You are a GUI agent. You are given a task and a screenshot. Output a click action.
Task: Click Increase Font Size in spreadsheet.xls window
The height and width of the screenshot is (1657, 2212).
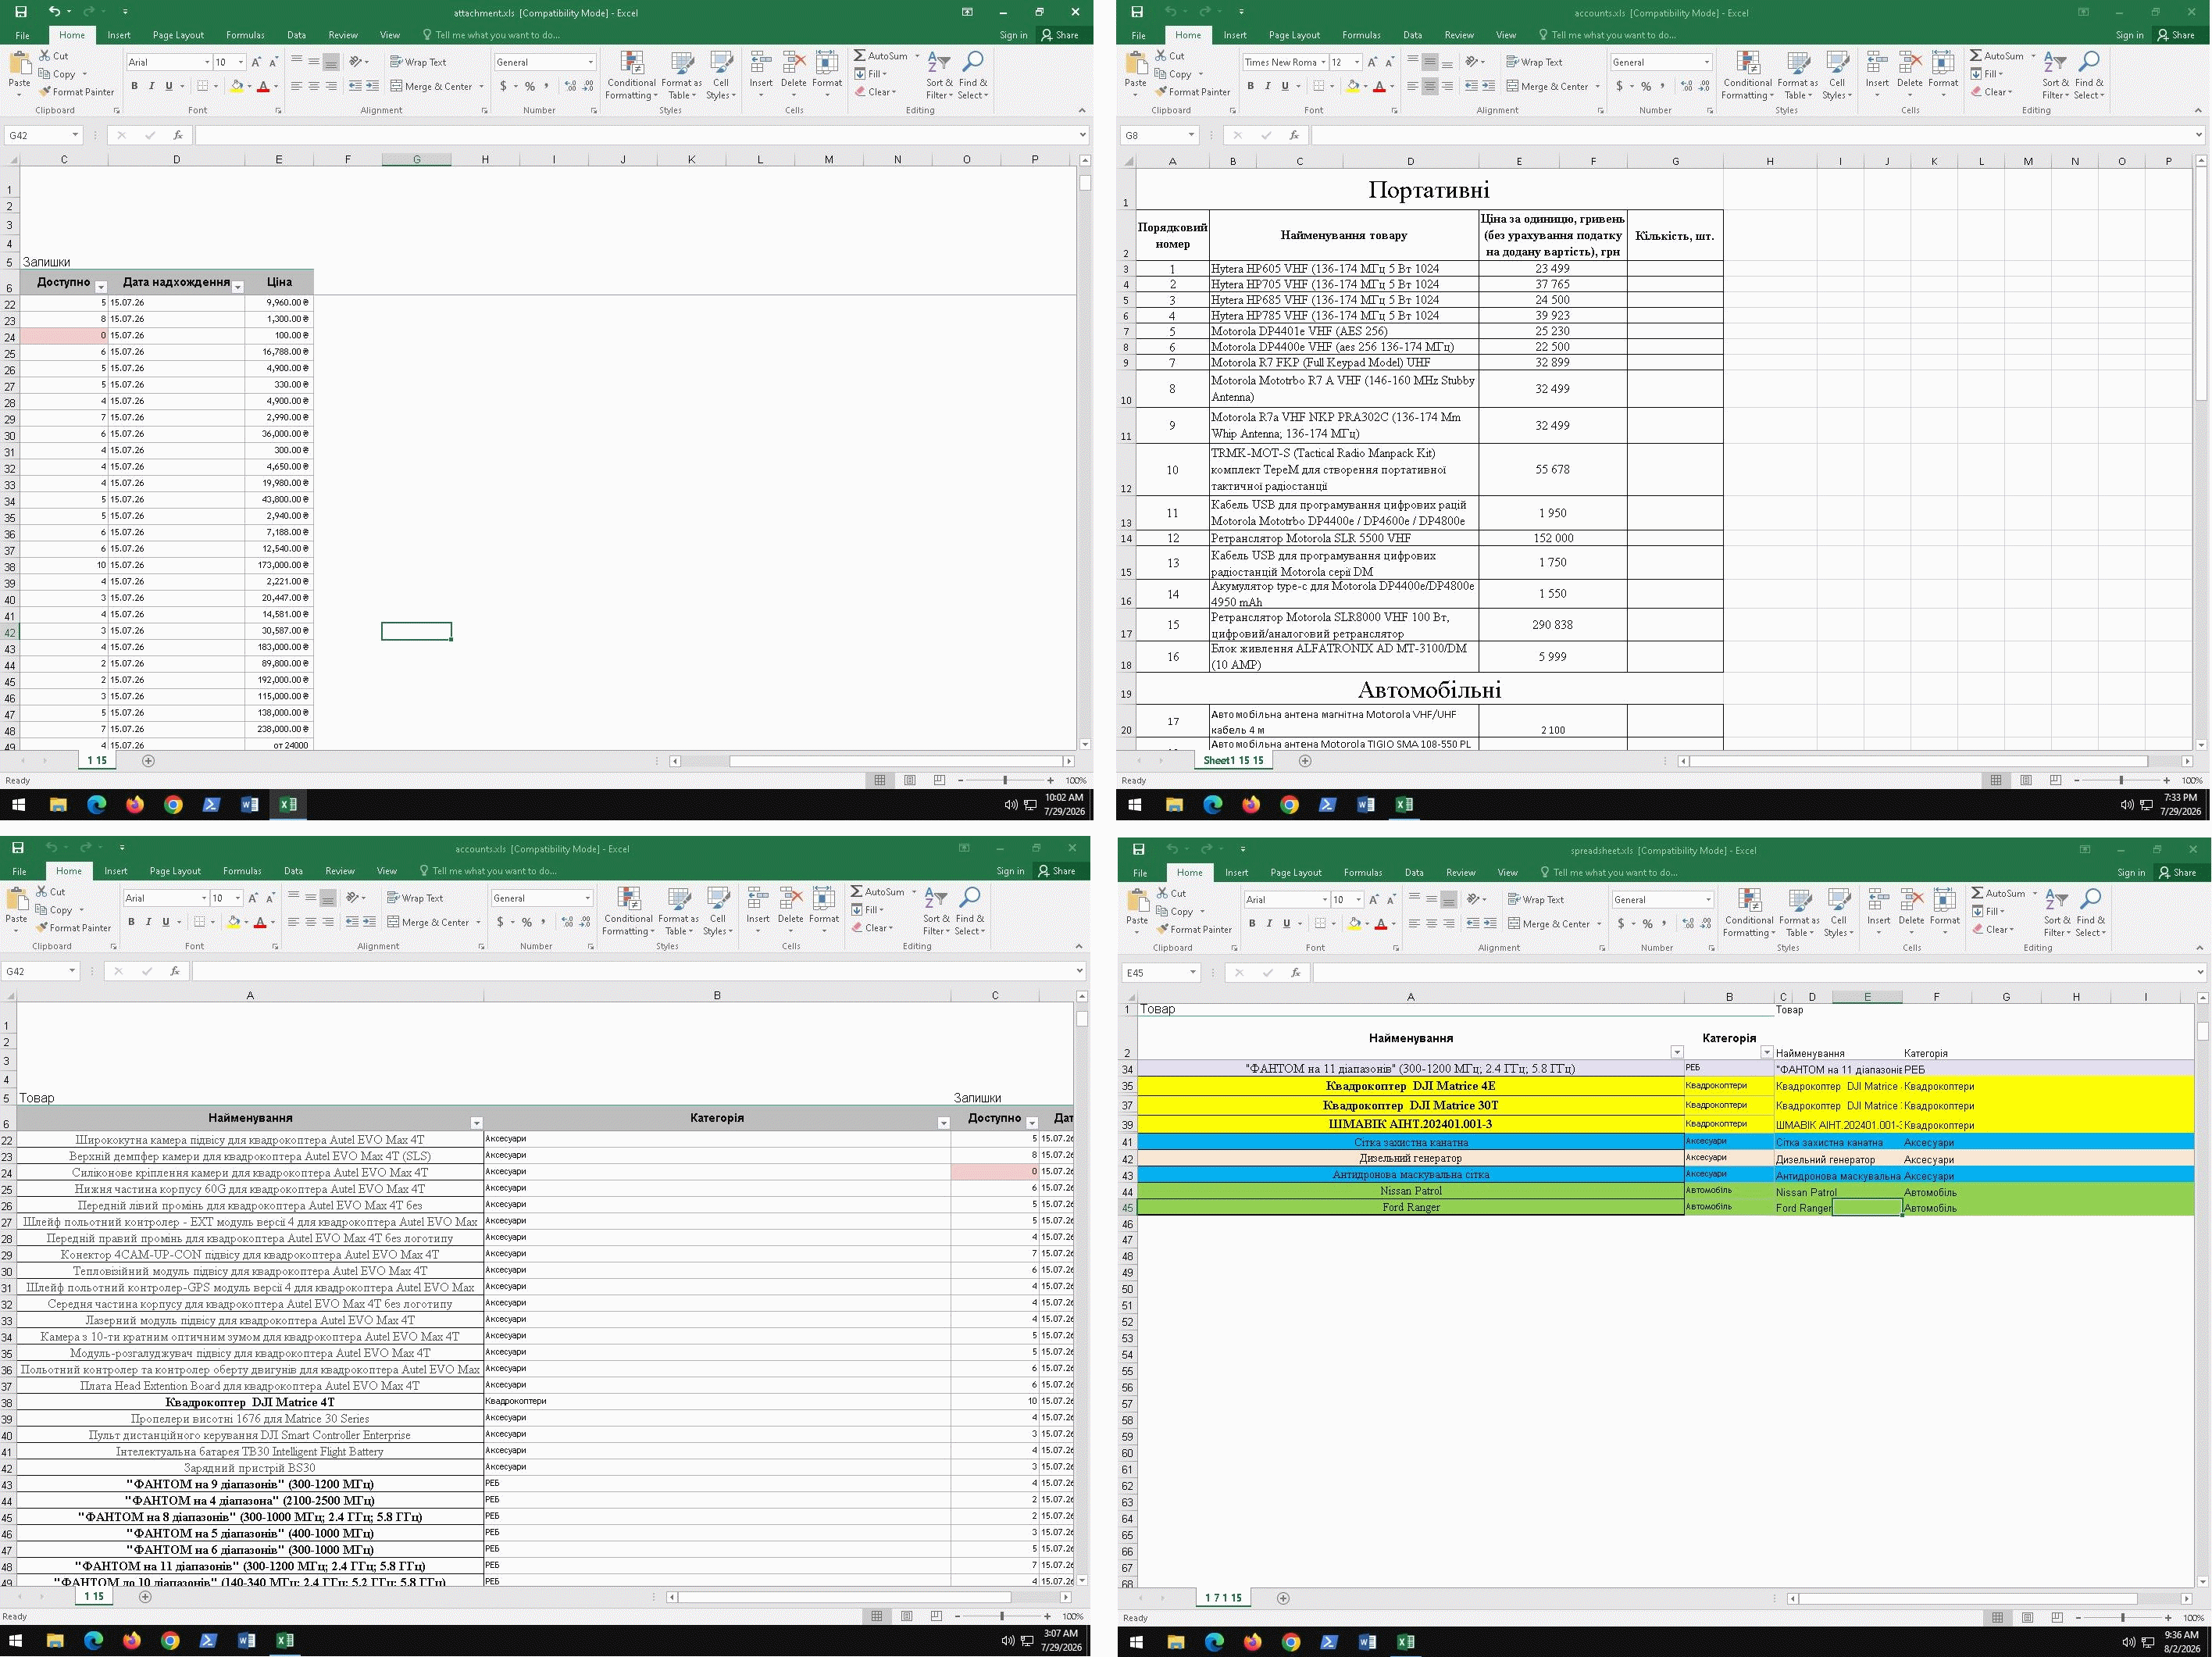(x=1374, y=899)
